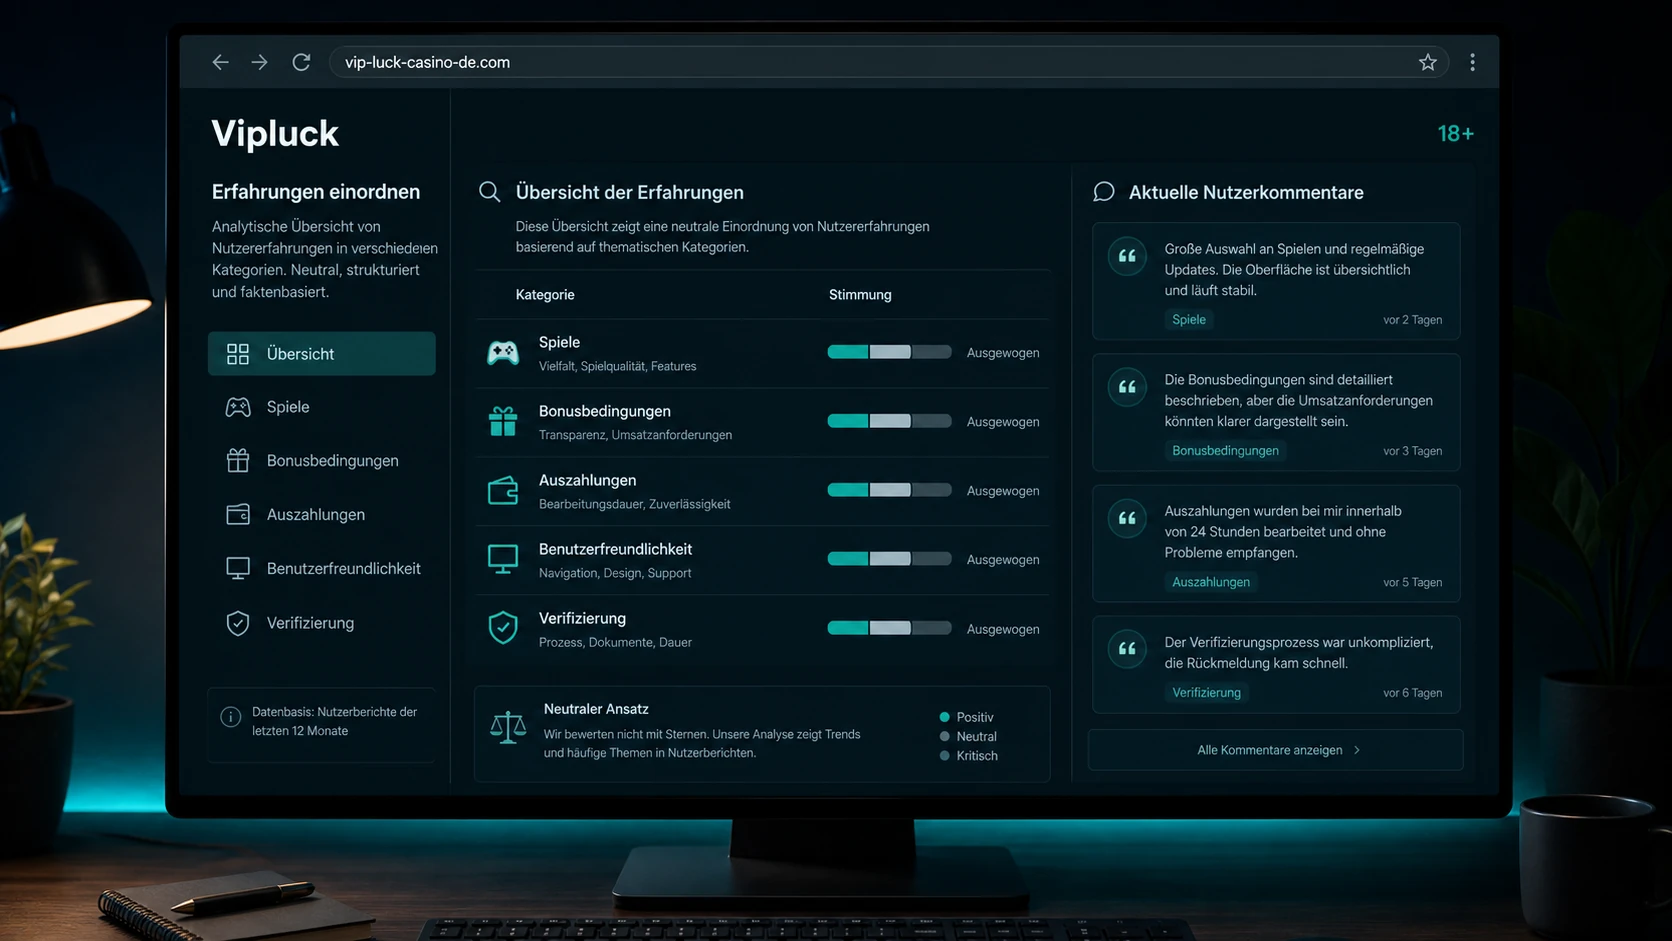Click the 'vor 6 Tagen' timestamp
This screenshot has height=941, width=1672.
click(1412, 693)
